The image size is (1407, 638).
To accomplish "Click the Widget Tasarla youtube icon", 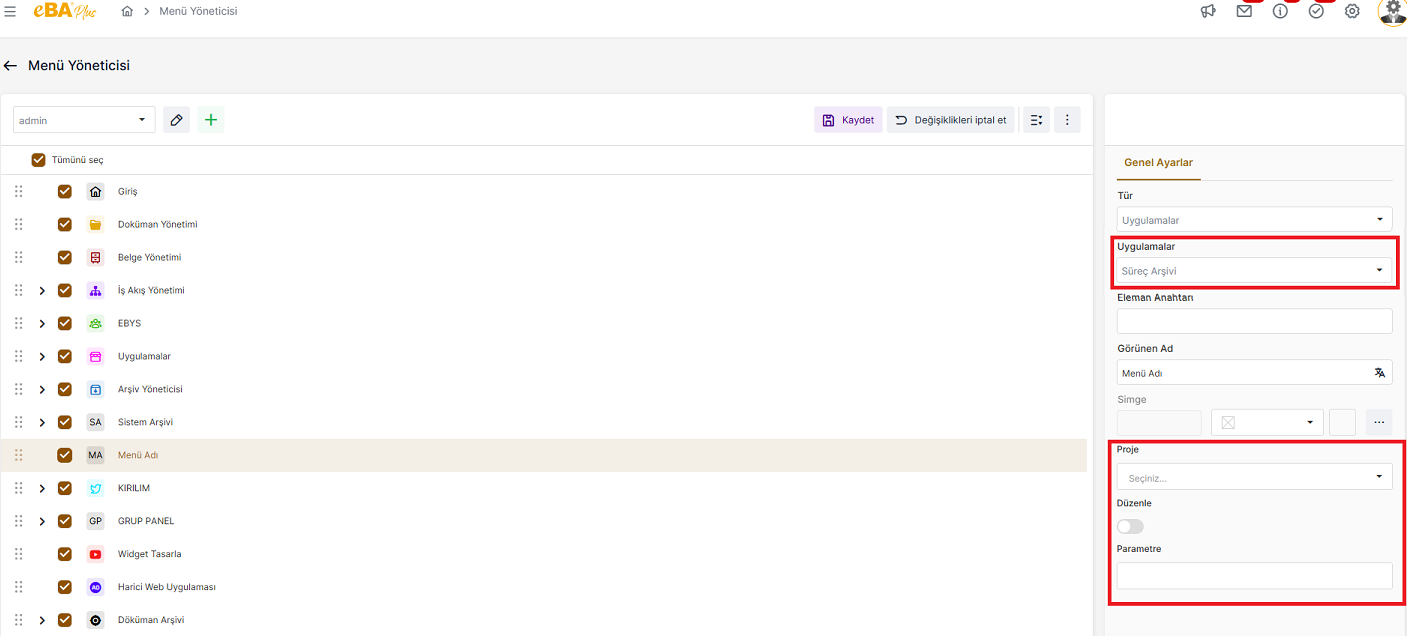I will tap(95, 554).
